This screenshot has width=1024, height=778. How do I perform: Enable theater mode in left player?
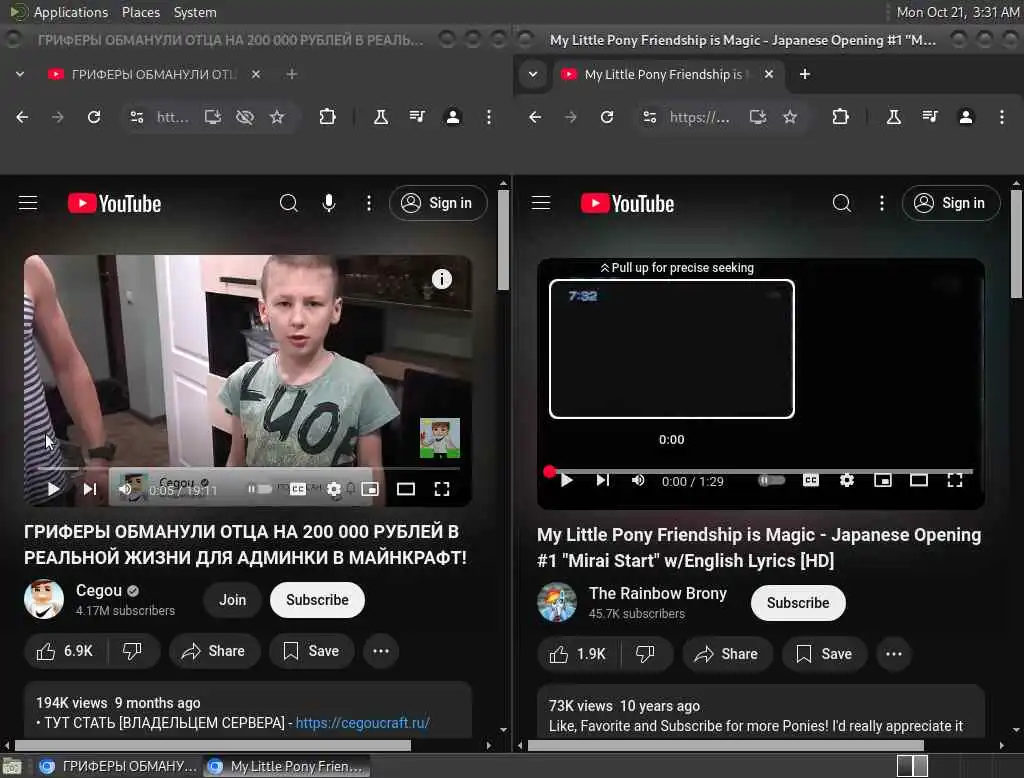tap(406, 489)
